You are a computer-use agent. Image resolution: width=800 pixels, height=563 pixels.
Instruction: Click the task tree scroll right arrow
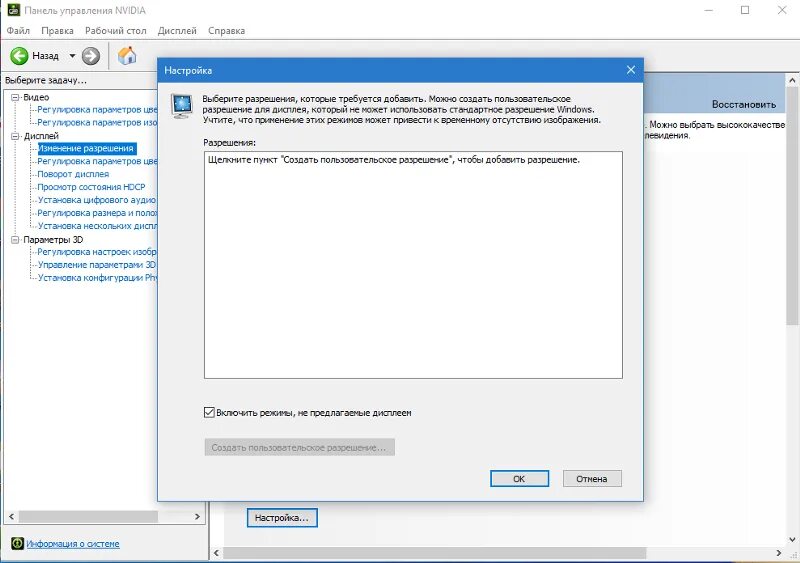(197, 517)
